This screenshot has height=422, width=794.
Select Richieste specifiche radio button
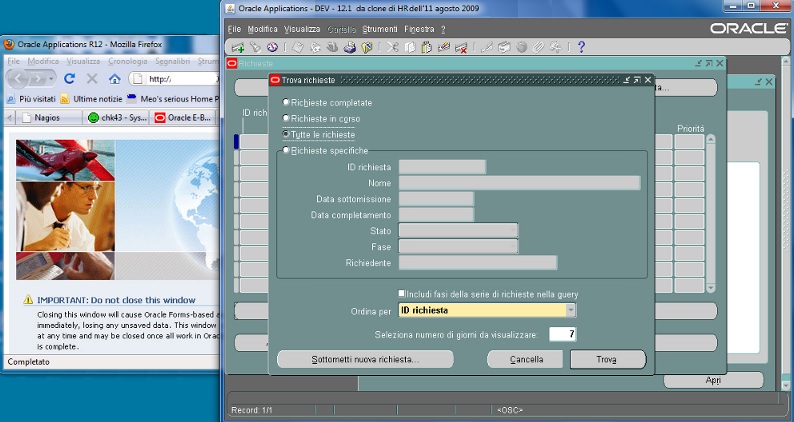click(x=286, y=150)
